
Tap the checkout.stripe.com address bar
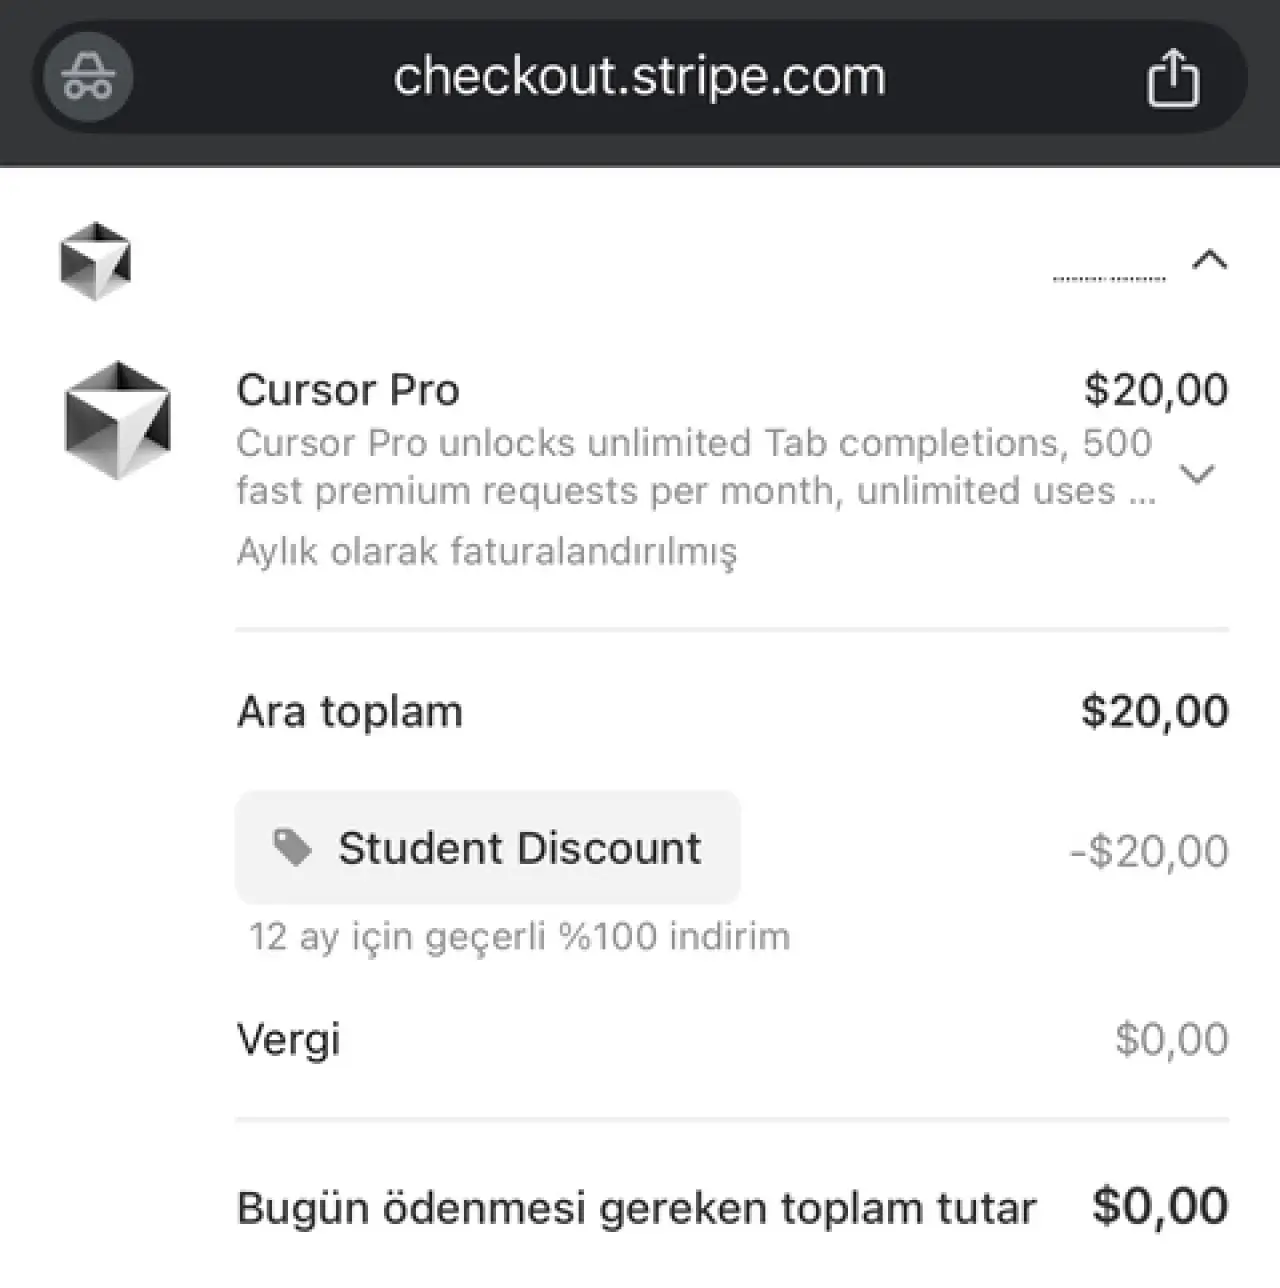640,78
